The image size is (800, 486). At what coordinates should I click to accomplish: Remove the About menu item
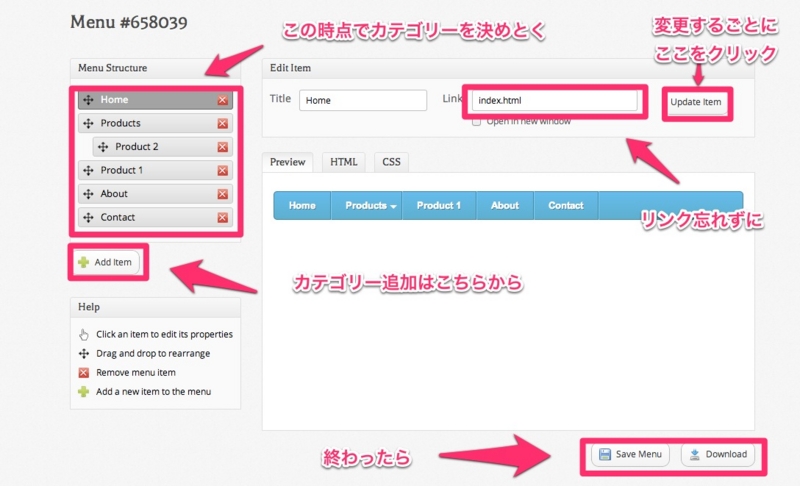[x=222, y=194]
